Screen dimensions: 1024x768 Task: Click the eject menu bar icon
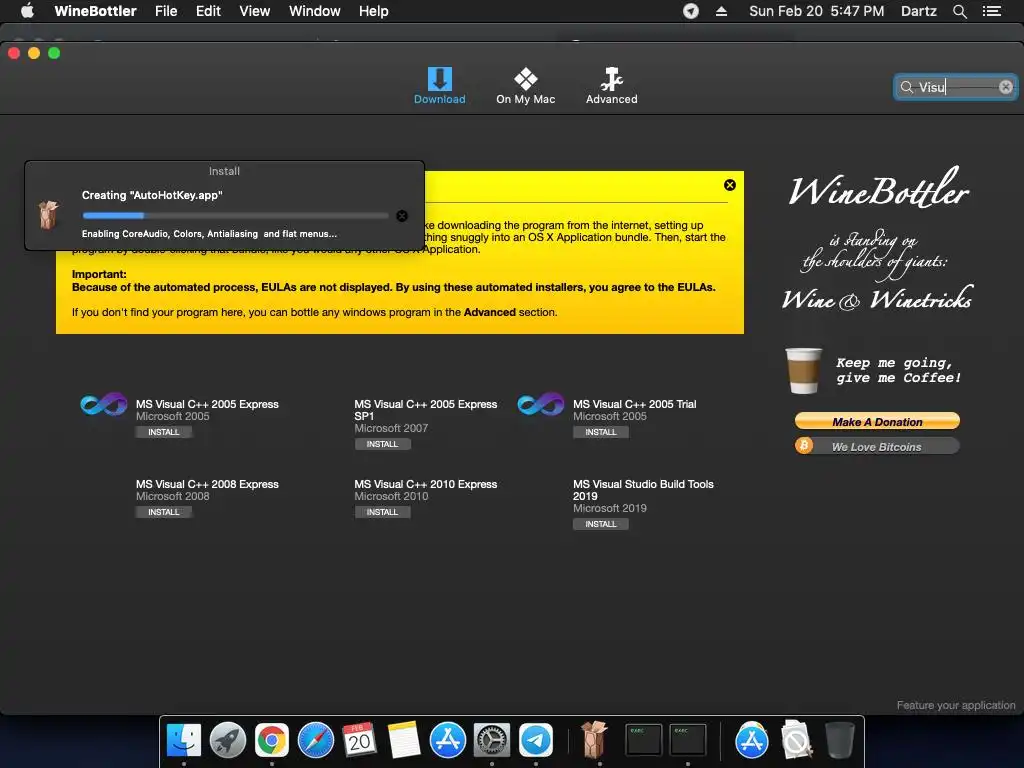click(722, 11)
